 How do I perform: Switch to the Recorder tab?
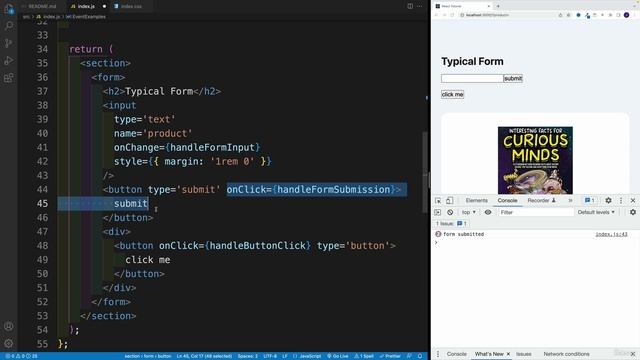[x=541, y=200]
